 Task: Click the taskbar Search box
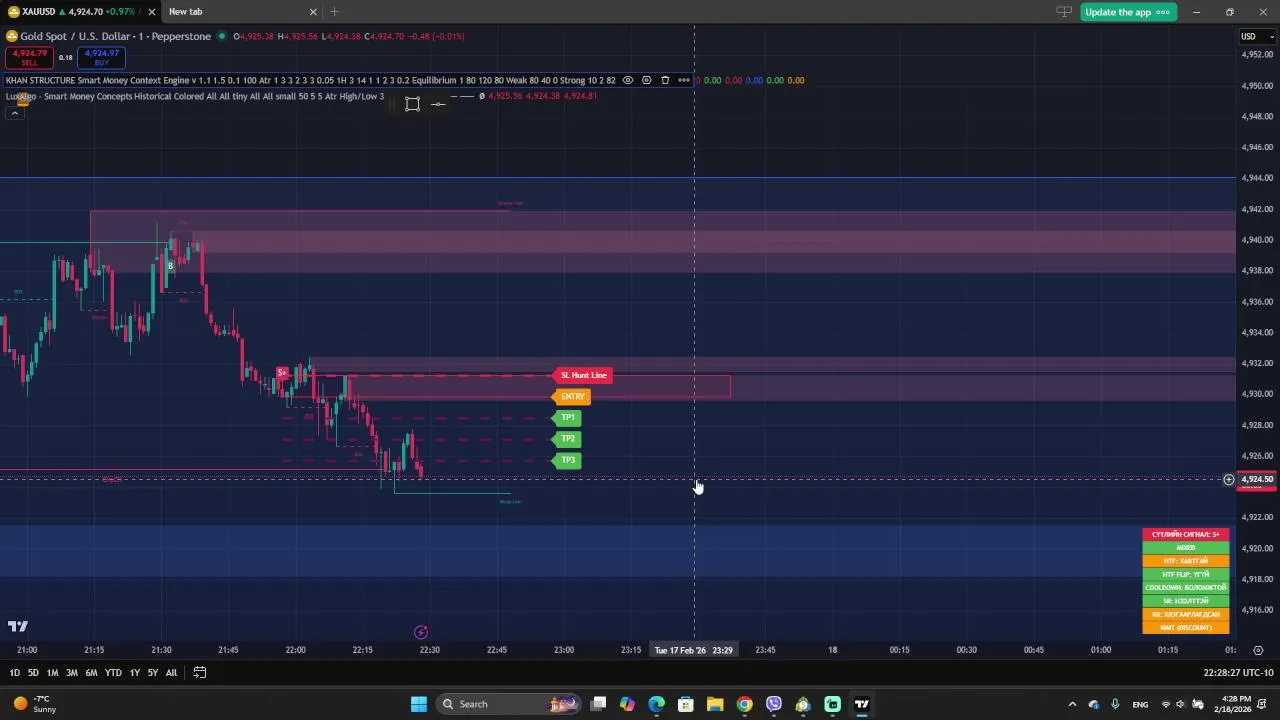click(x=508, y=704)
